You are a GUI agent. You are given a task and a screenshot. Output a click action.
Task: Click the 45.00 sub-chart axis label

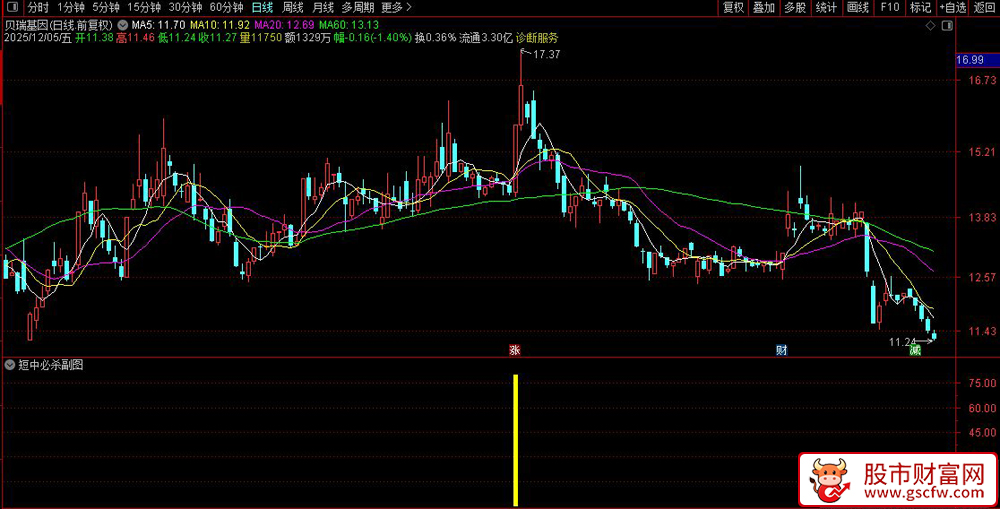click(x=982, y=433)
